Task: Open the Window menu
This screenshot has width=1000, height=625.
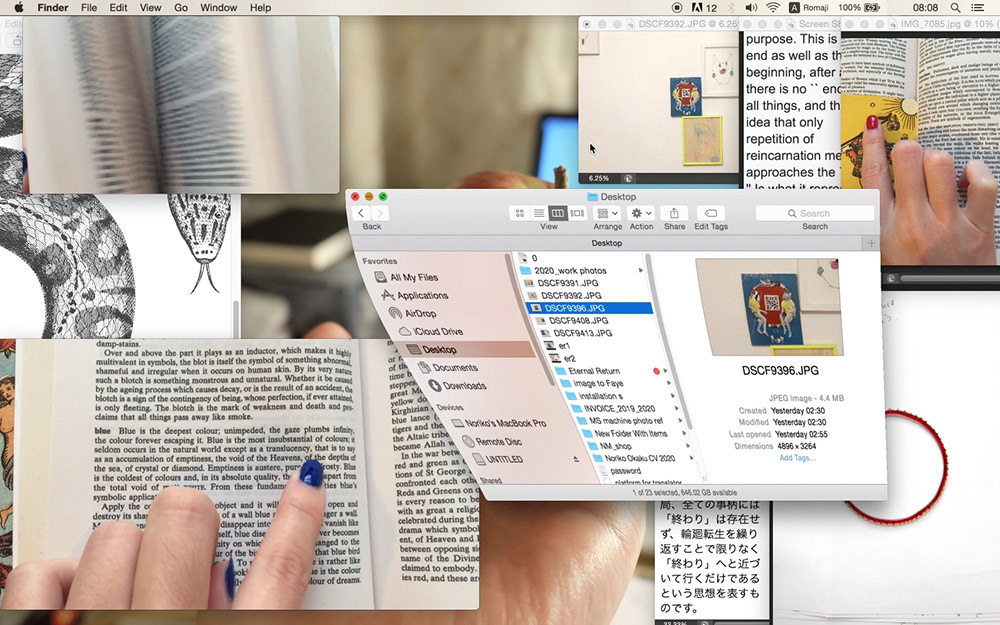Action: [218, 8]
